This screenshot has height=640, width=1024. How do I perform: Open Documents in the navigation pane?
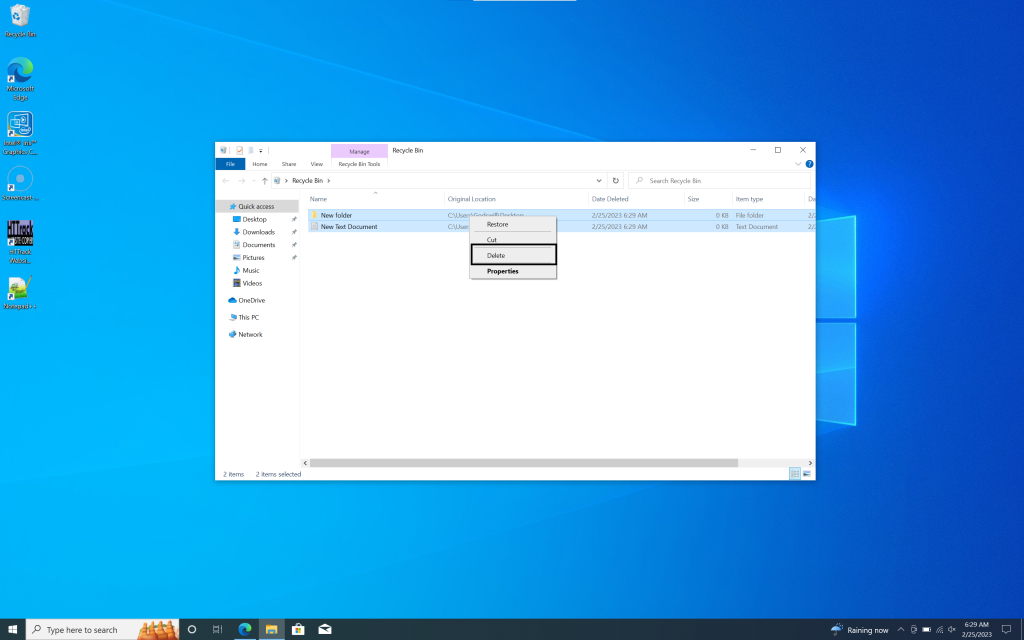tap(259, 245)
